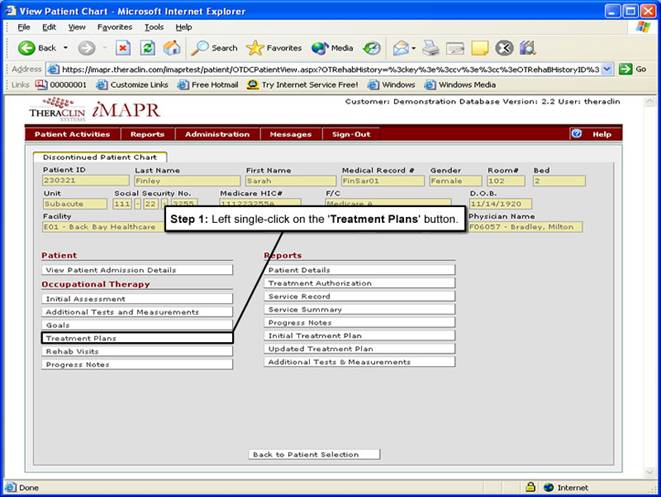The height and width of the screenshot is (497, 661).
Task: Open the Tools menu
Action: [x=154, y=27]
